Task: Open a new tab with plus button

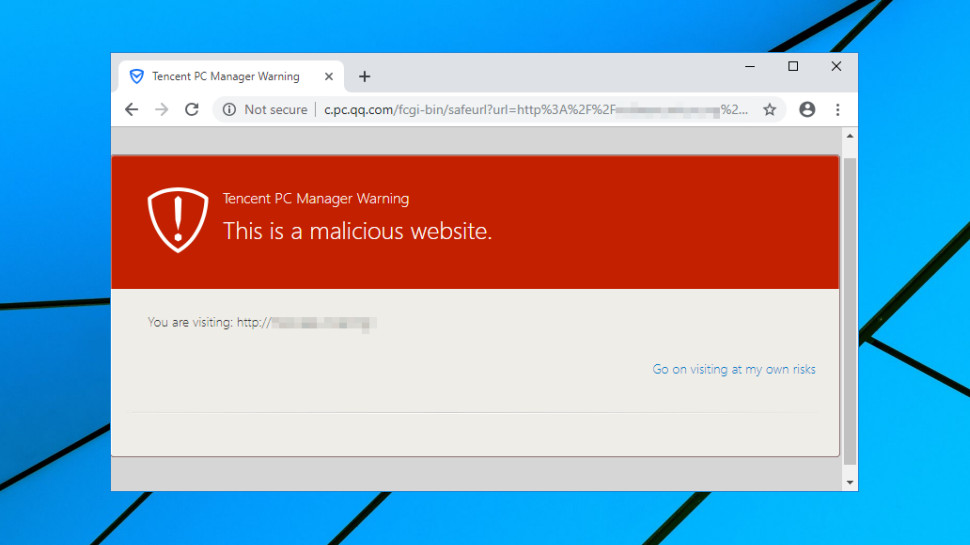Action: [x=364, y=77]
